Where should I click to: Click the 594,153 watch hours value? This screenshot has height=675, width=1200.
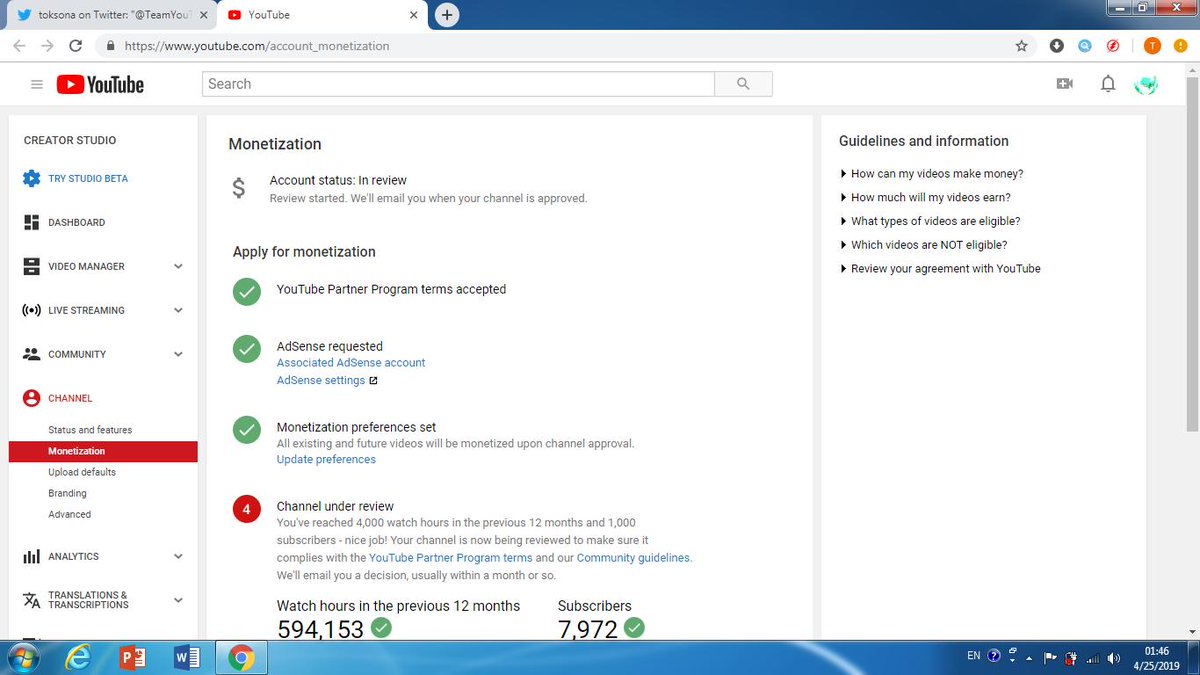coord(320,629)
